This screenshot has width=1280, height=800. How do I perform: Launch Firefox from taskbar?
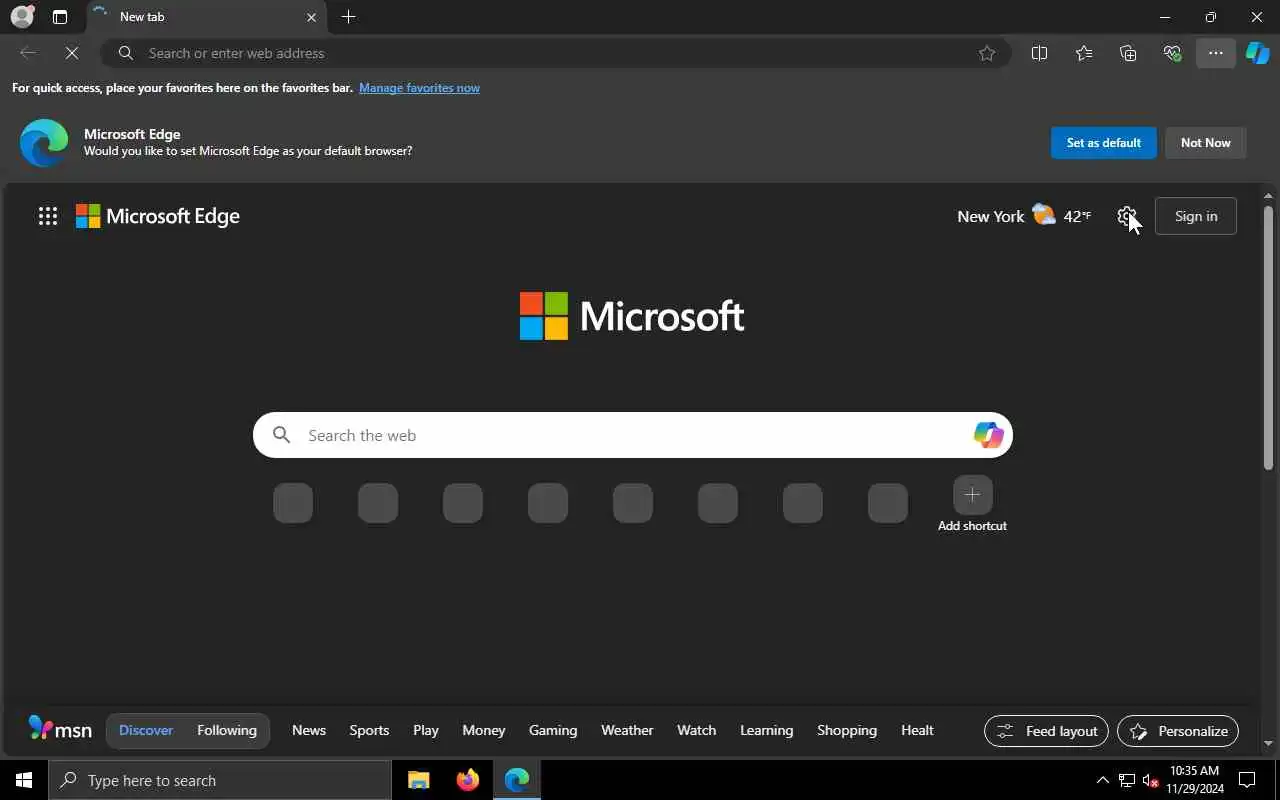[x=468, y=780]
